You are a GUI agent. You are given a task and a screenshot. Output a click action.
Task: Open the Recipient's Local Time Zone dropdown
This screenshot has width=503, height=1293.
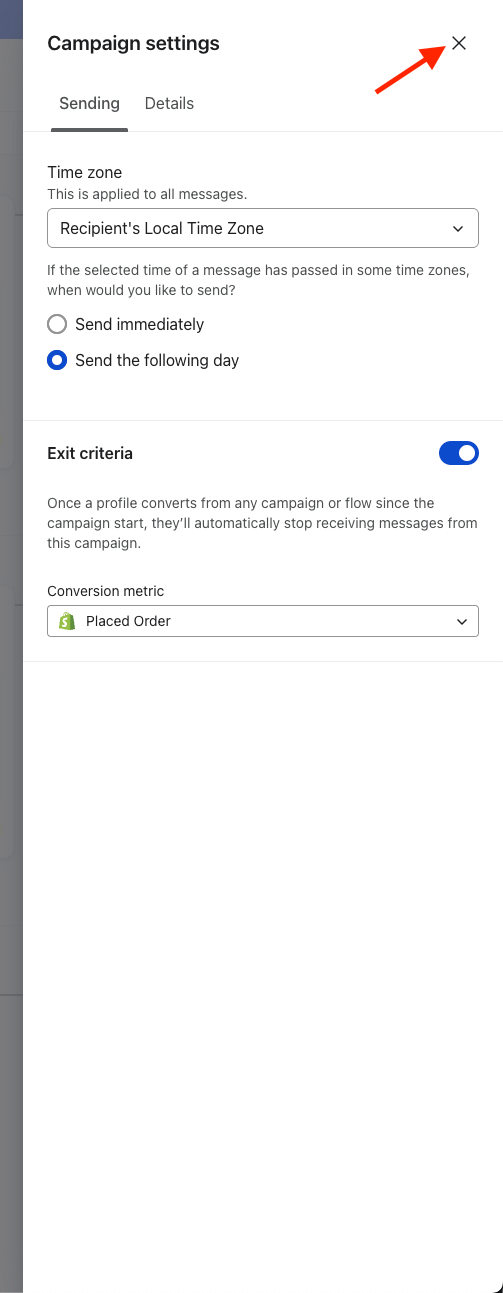[x=263, y=228]
